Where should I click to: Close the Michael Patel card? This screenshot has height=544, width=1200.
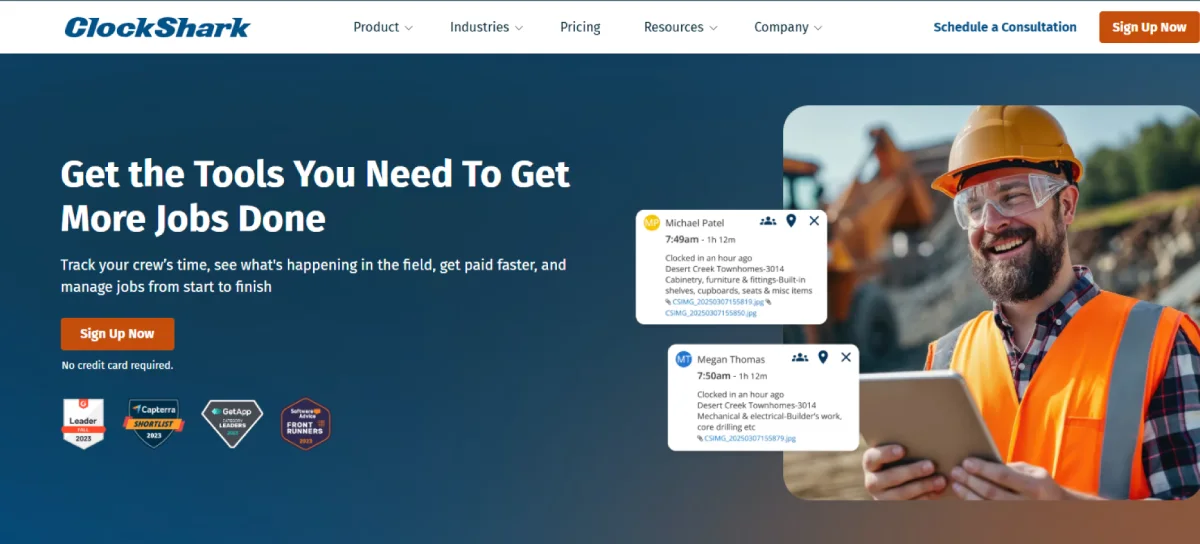[x=814, y=221]
